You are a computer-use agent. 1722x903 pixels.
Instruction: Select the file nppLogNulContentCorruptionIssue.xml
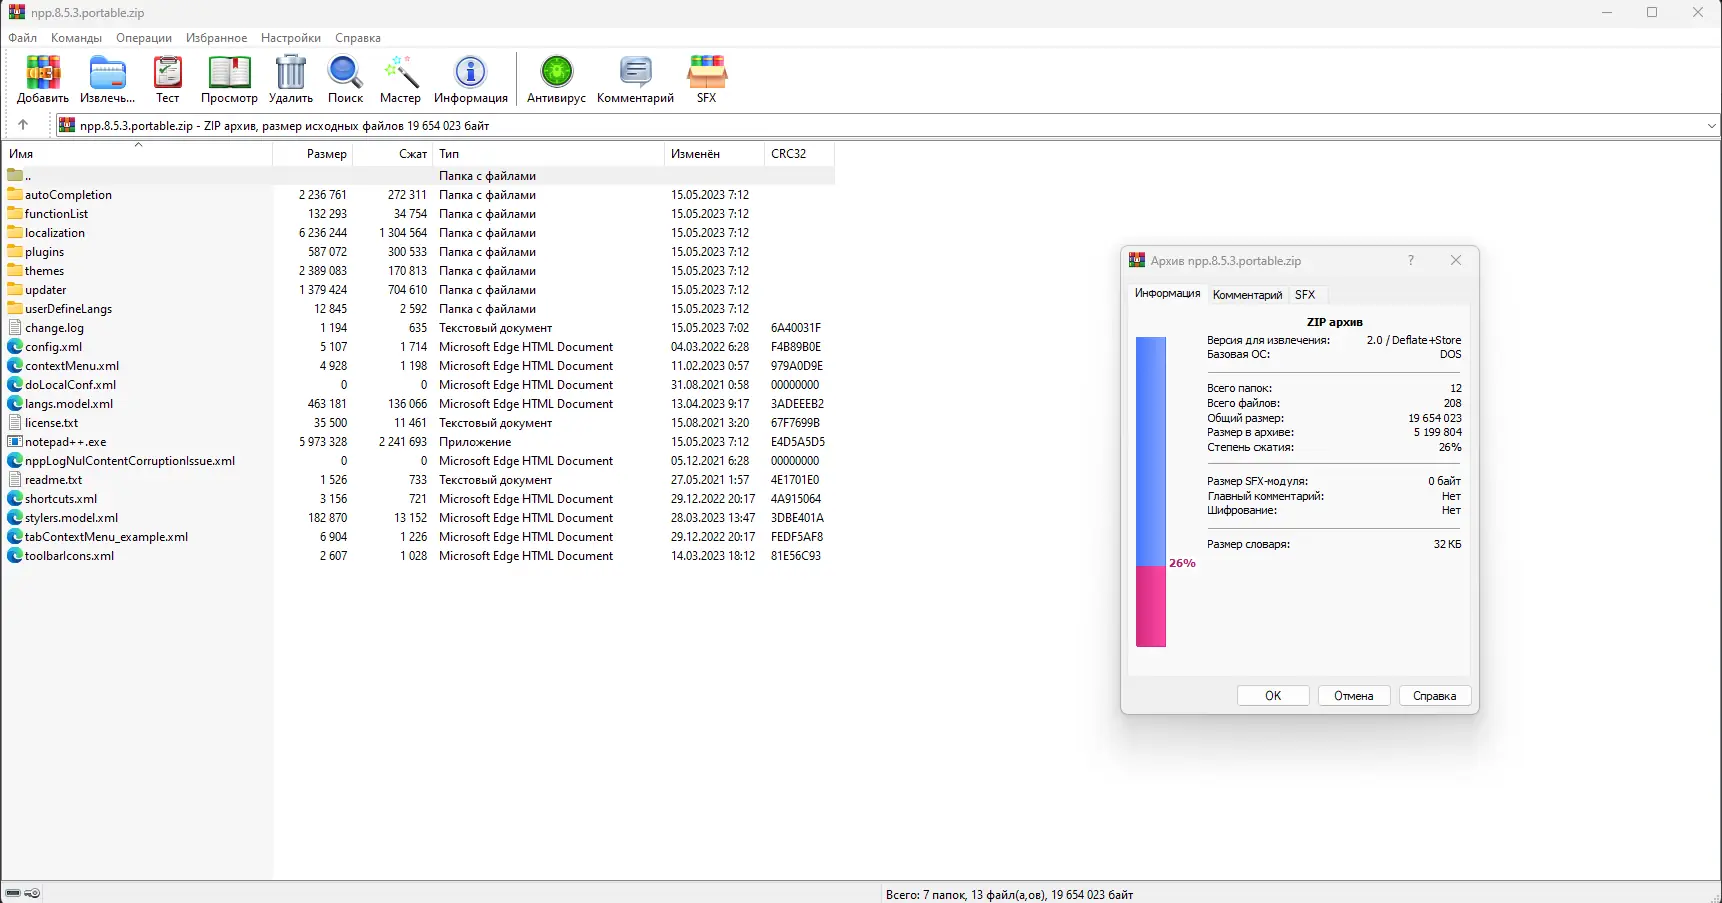[130, 461]
